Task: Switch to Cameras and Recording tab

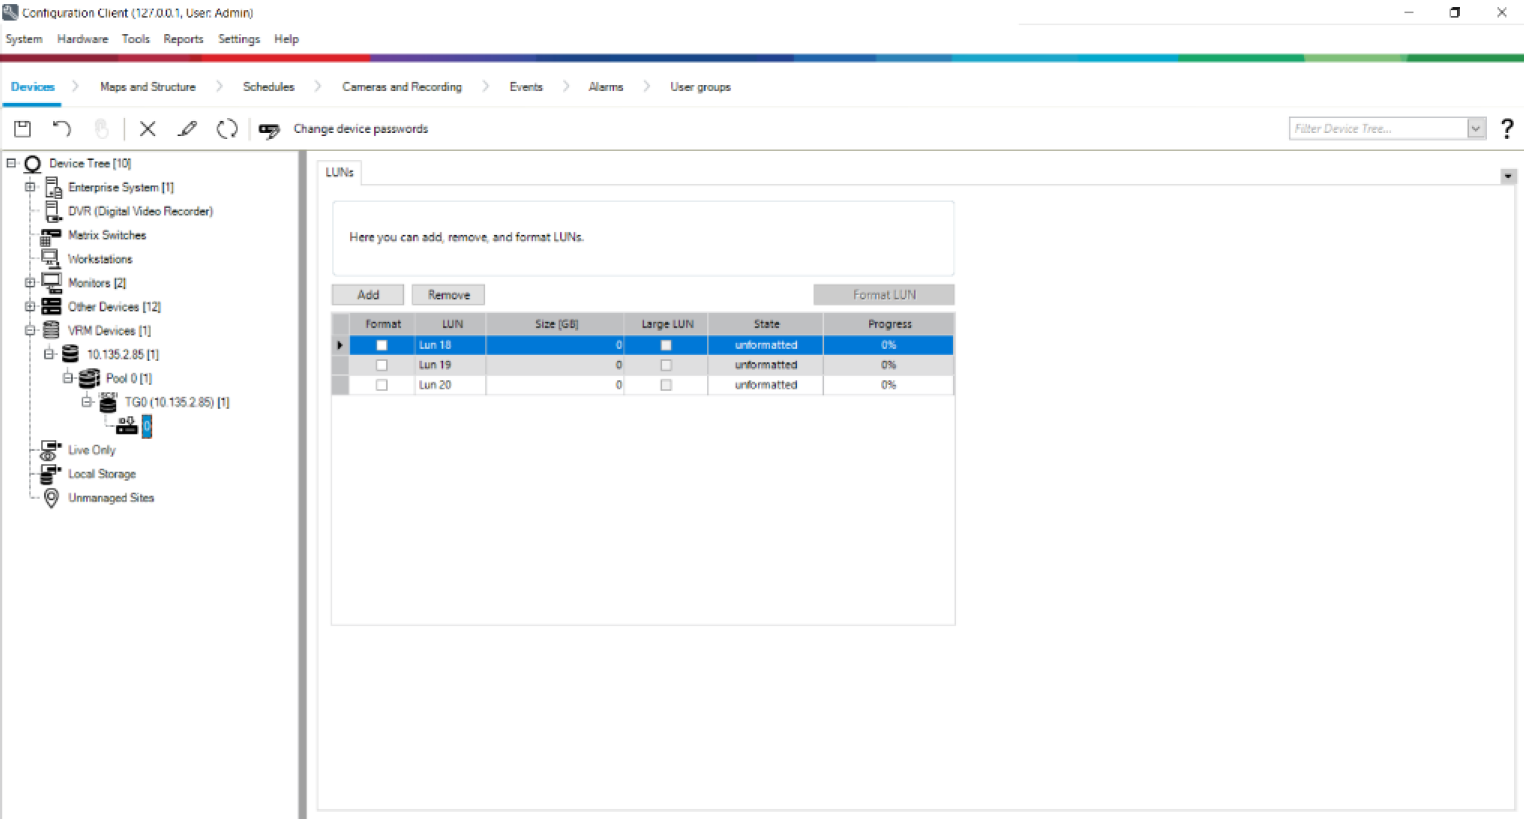Action: pyautogui.click(x=402, y=87)
